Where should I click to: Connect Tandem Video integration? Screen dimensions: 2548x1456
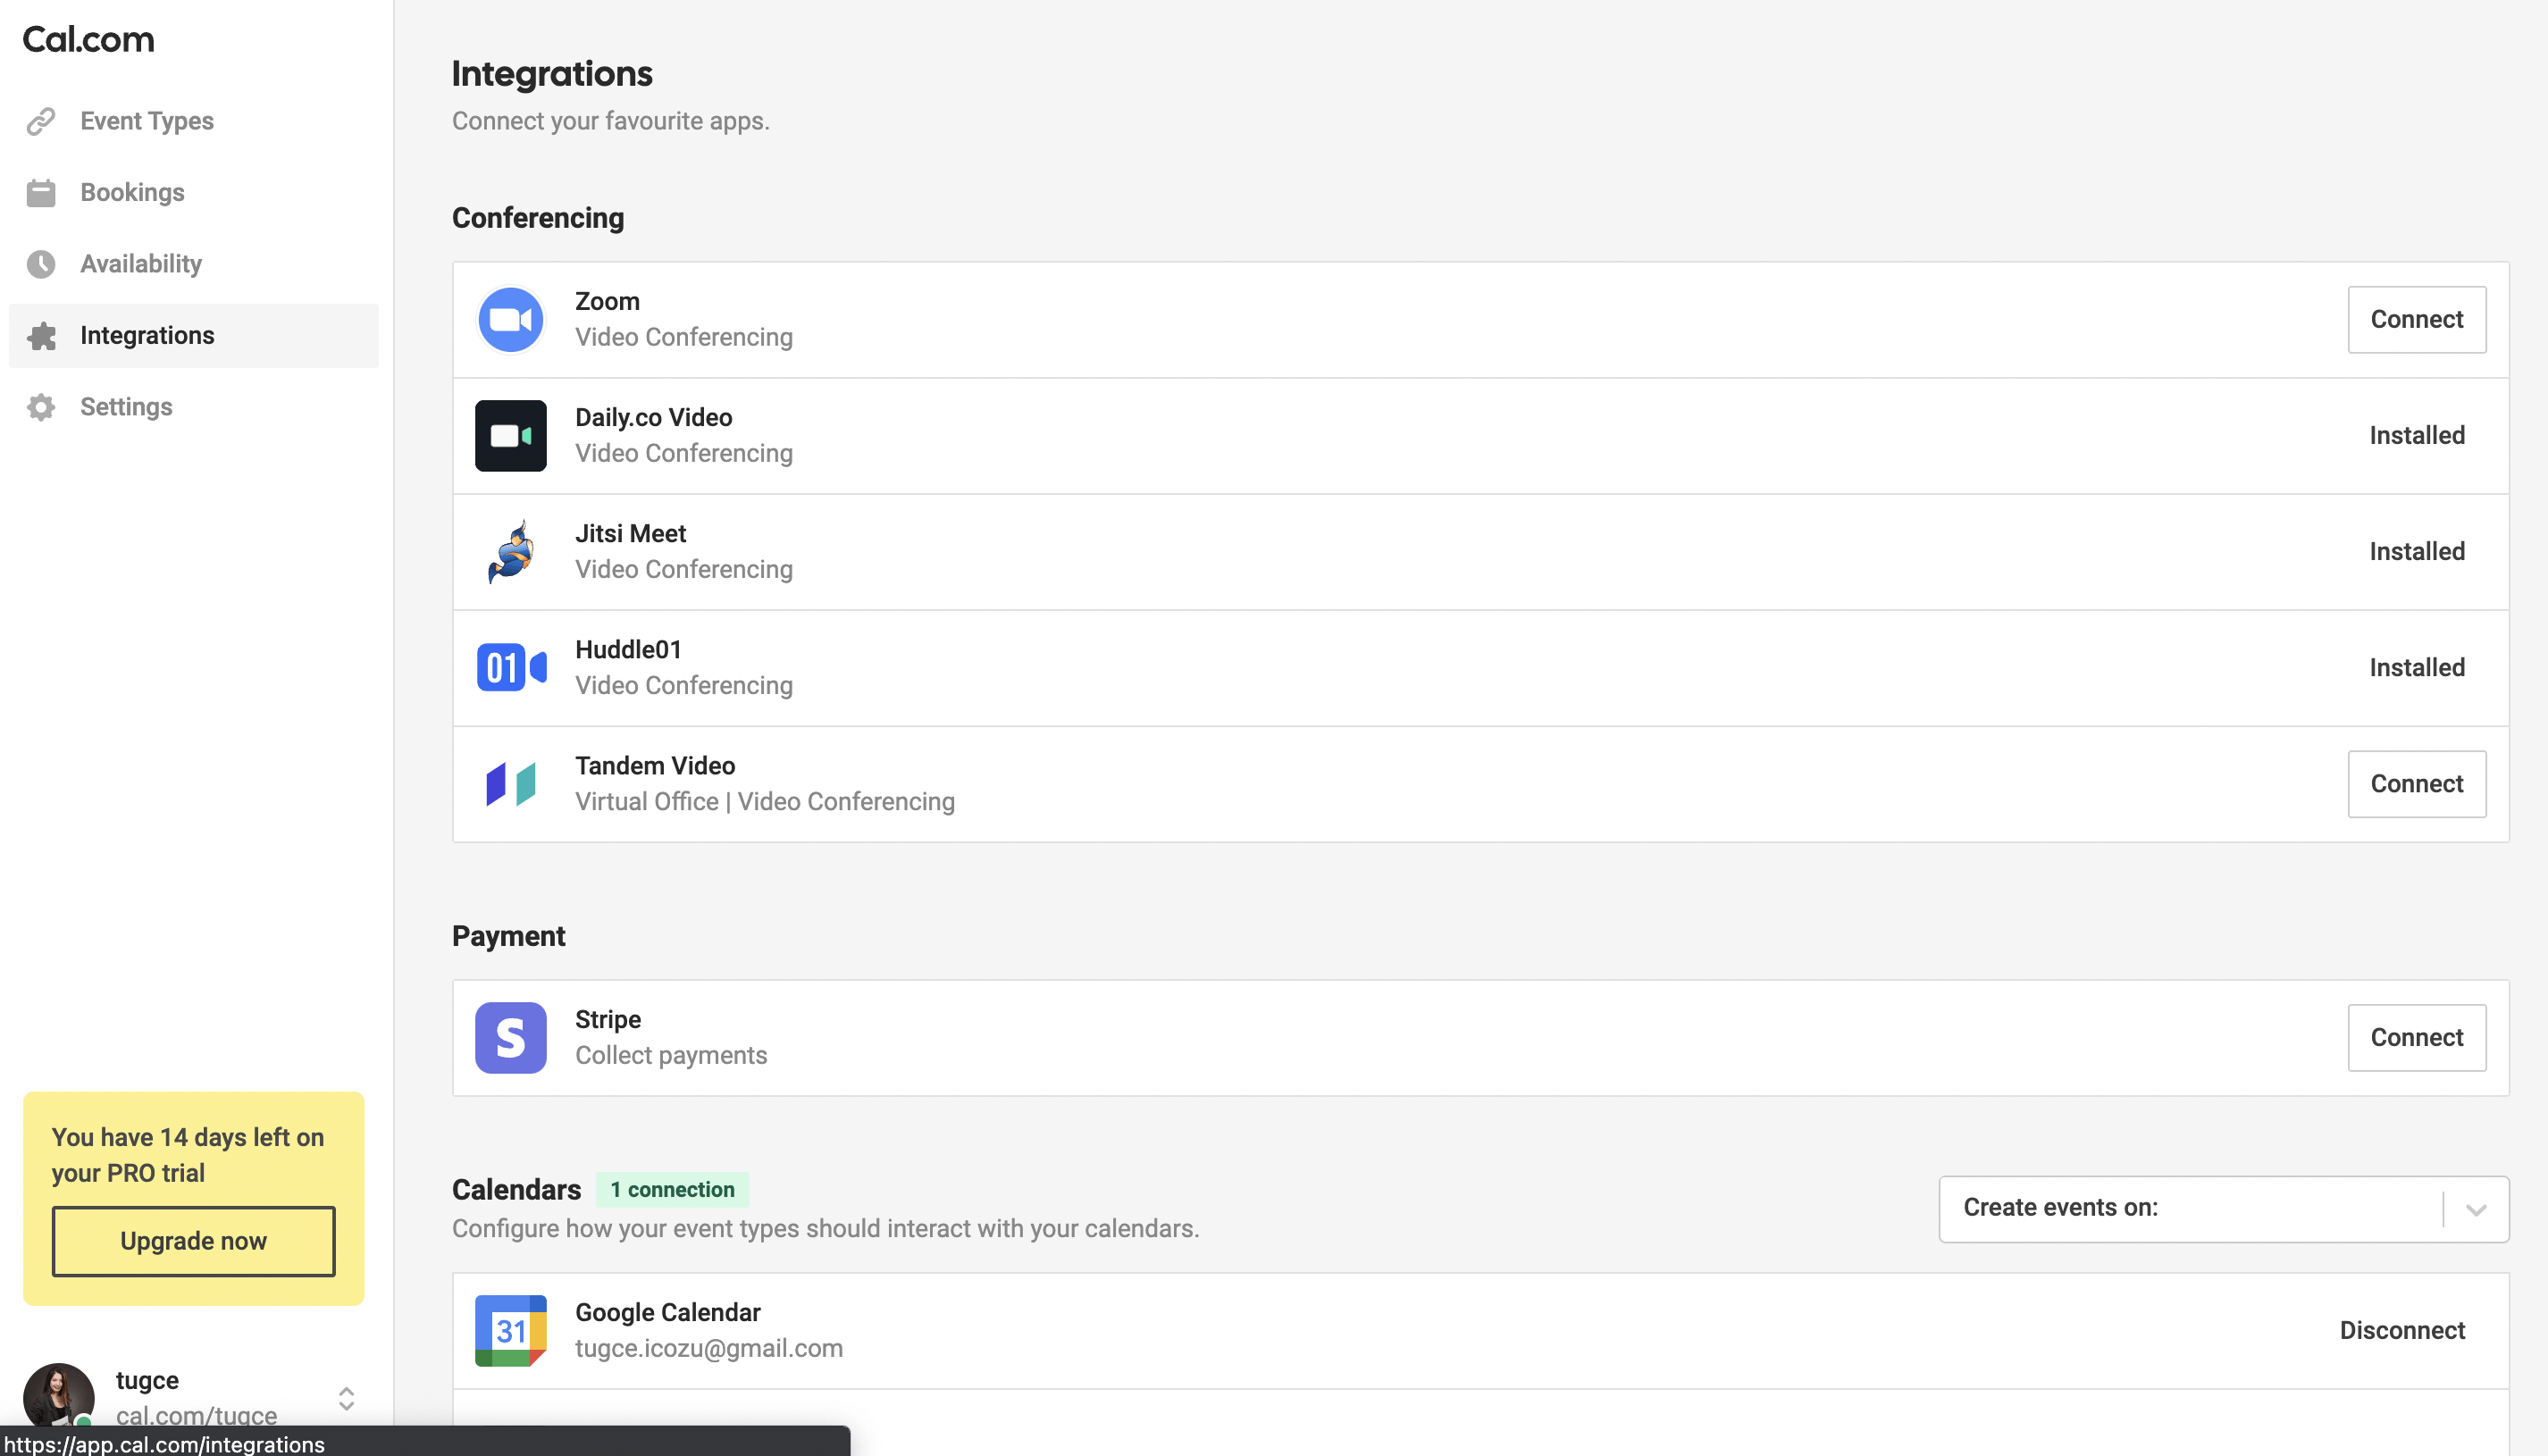2416,784
